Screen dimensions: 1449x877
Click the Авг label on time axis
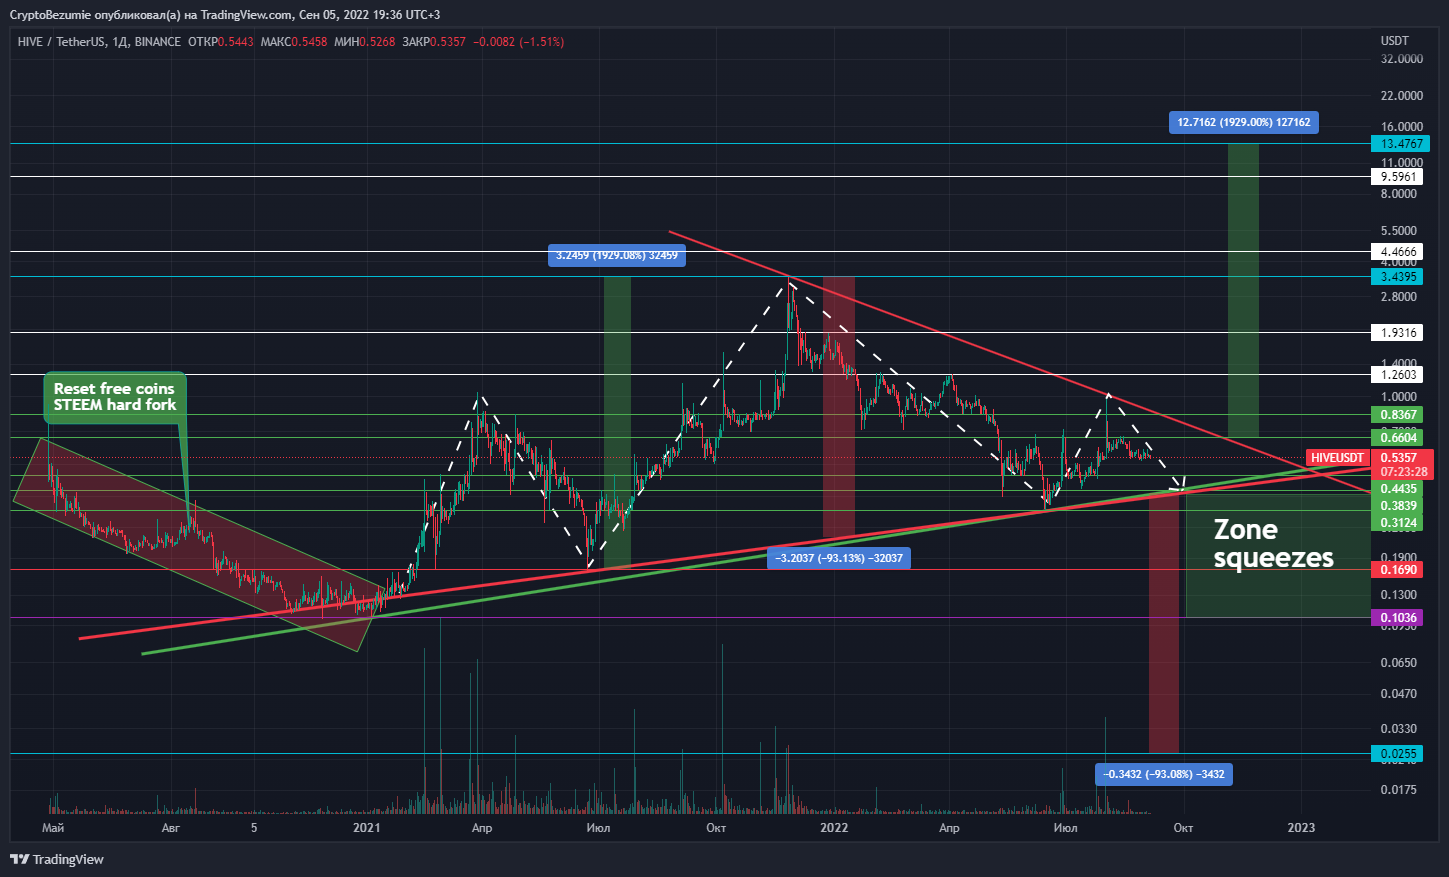click(171, 828)
